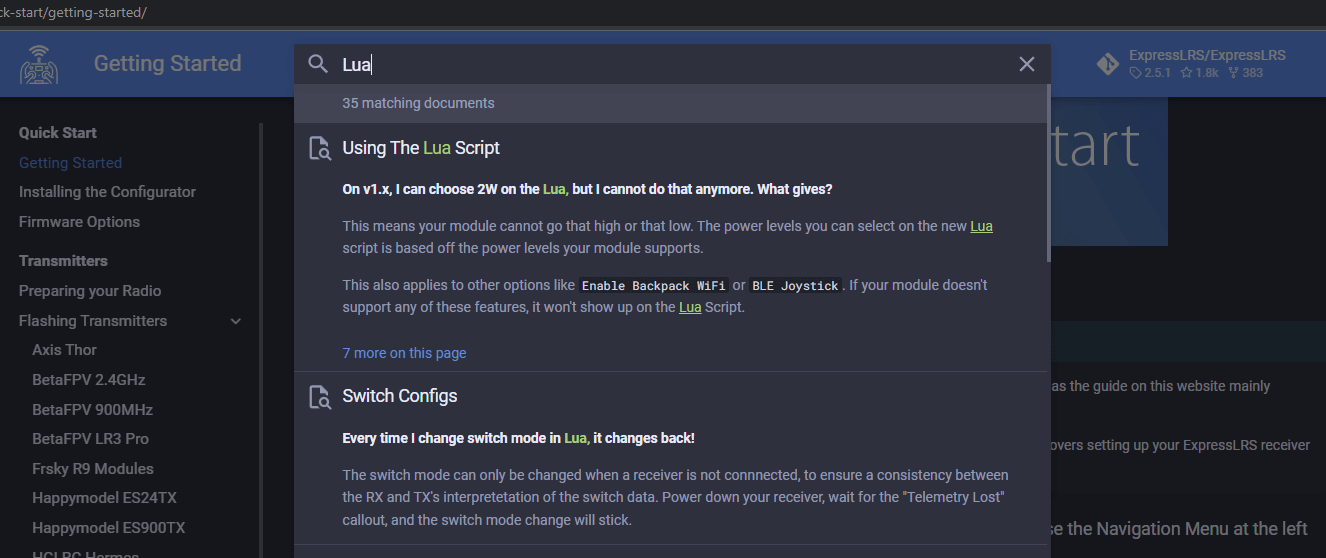The image size is (1326, 558).
Task: Clear the search with the X icon
Action: pyautogui.click(x=1027, y=64)
